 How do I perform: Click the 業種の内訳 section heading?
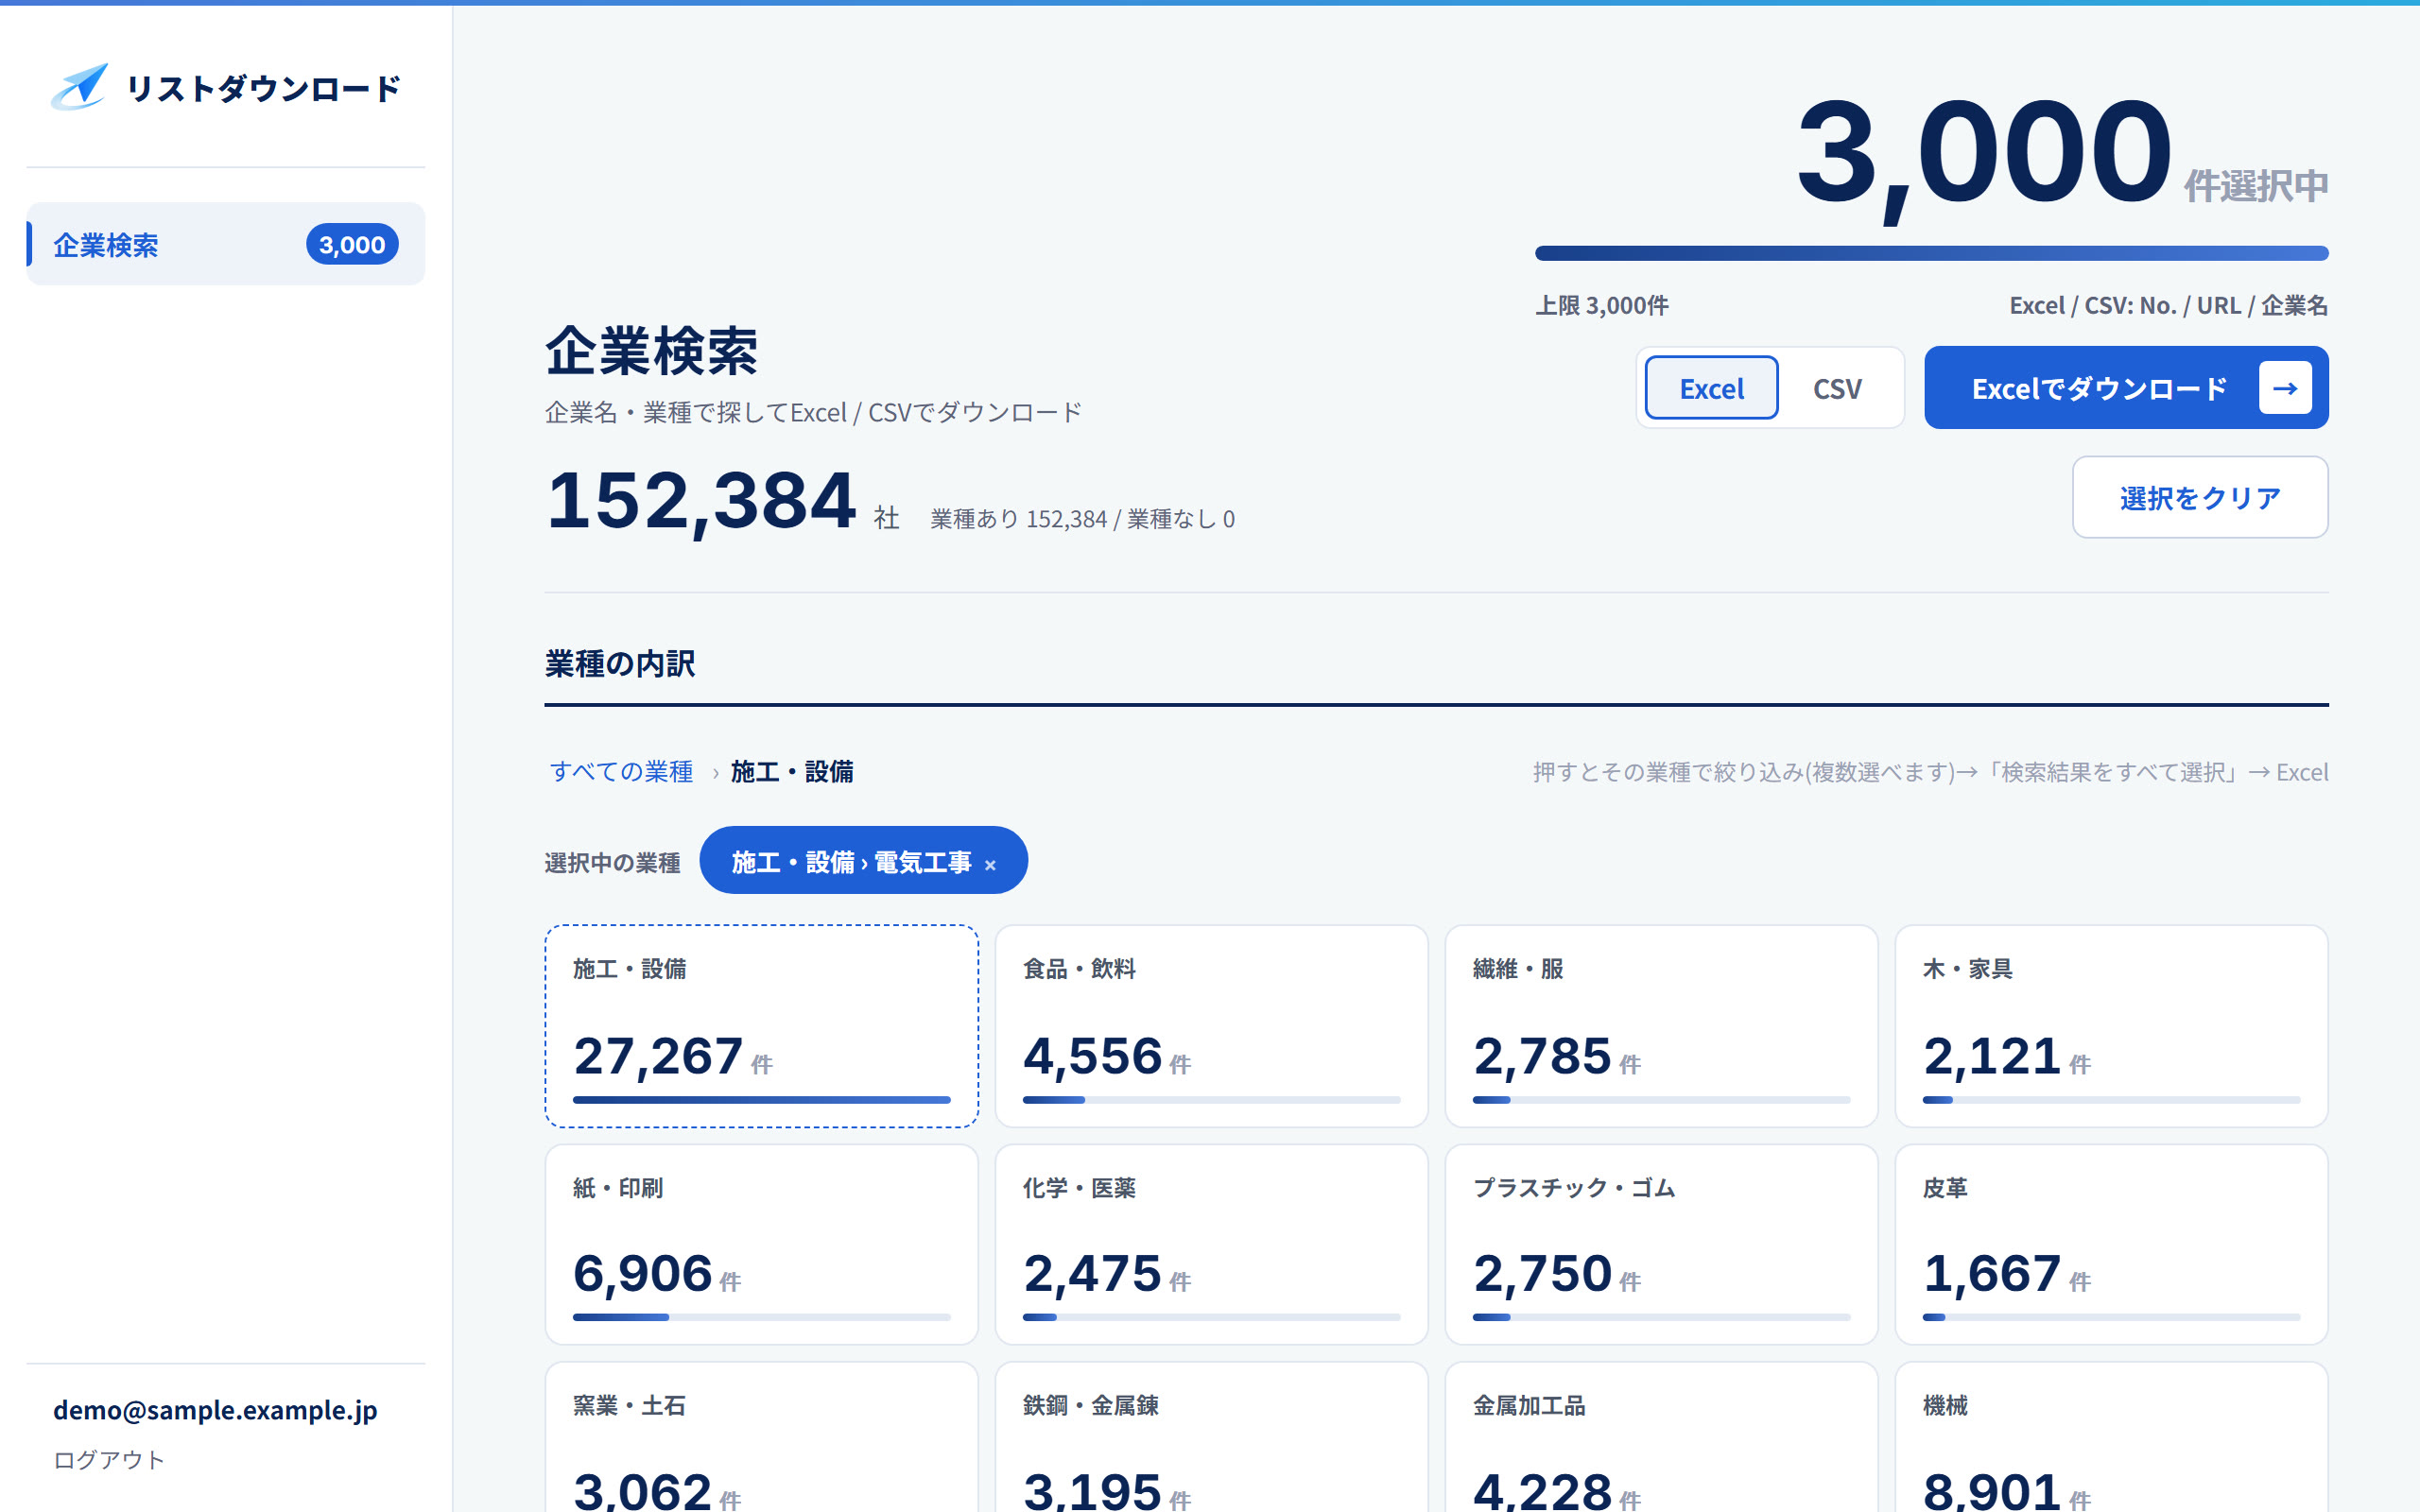pos(620,663)
